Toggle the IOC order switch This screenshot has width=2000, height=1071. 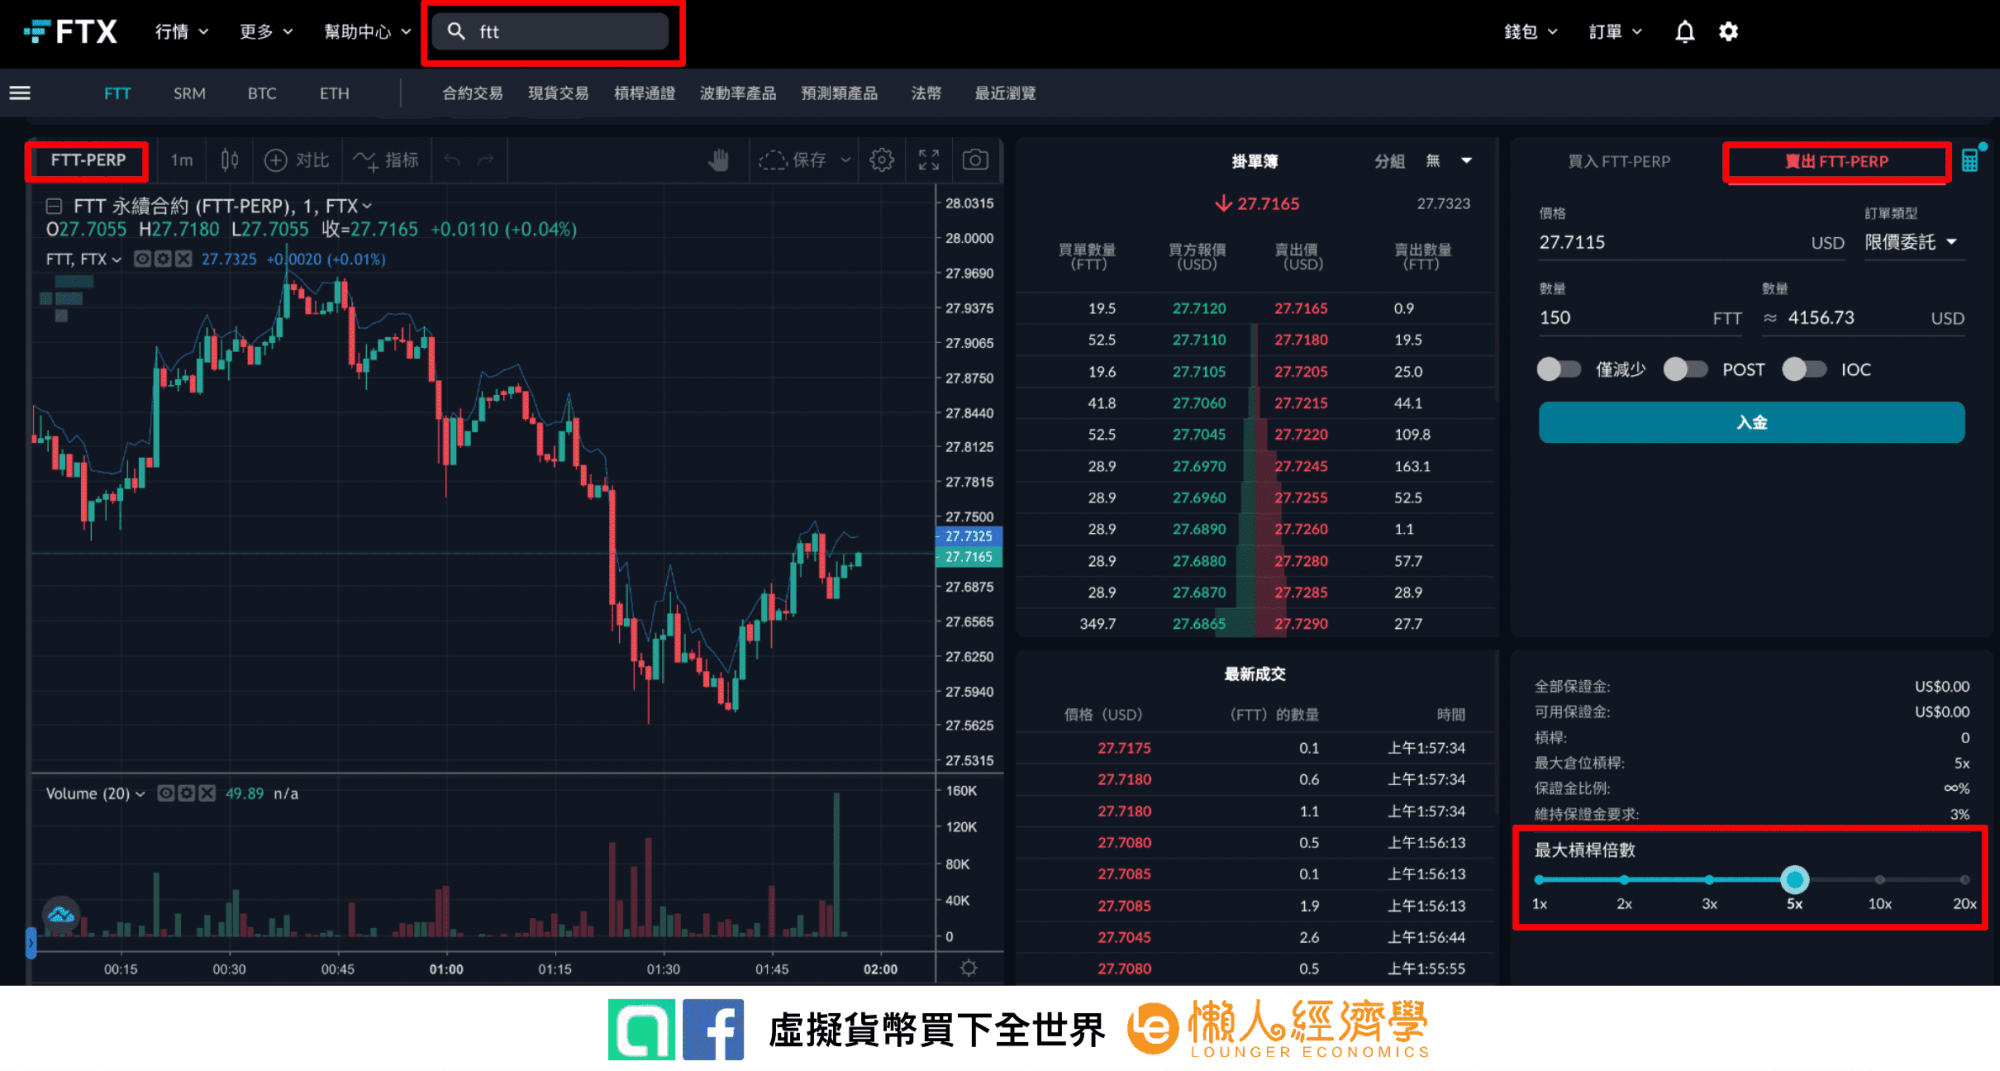(x=1804, y=369)
